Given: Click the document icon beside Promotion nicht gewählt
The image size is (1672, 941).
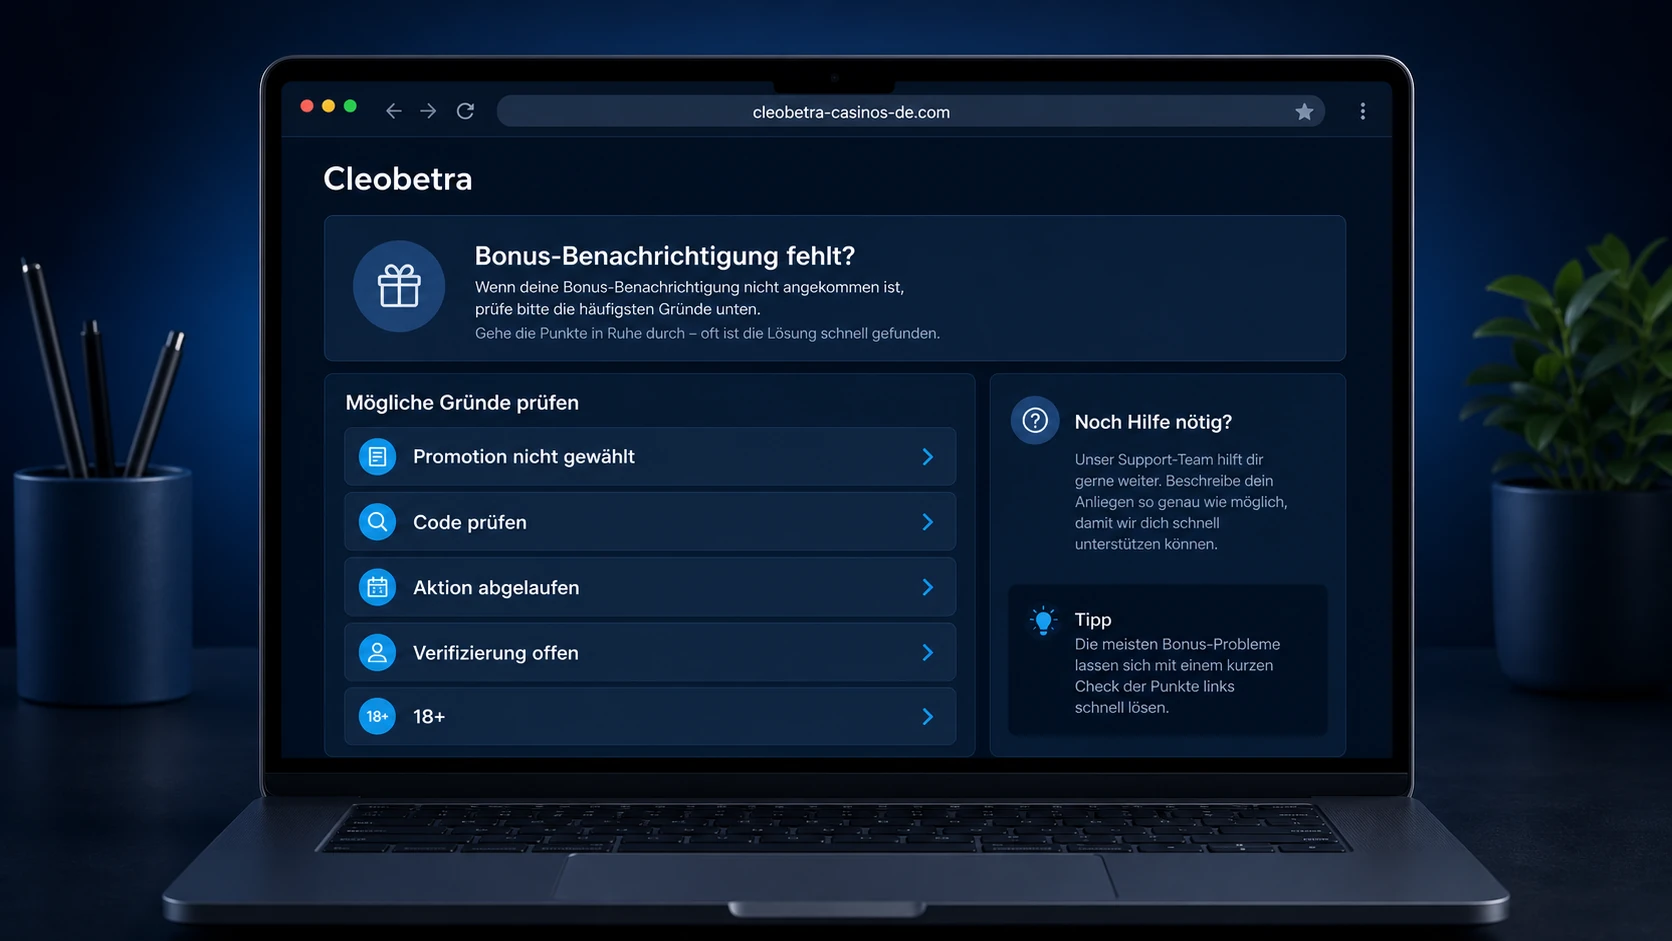Looking at the screenshot, I should click(x=377, y=457).
